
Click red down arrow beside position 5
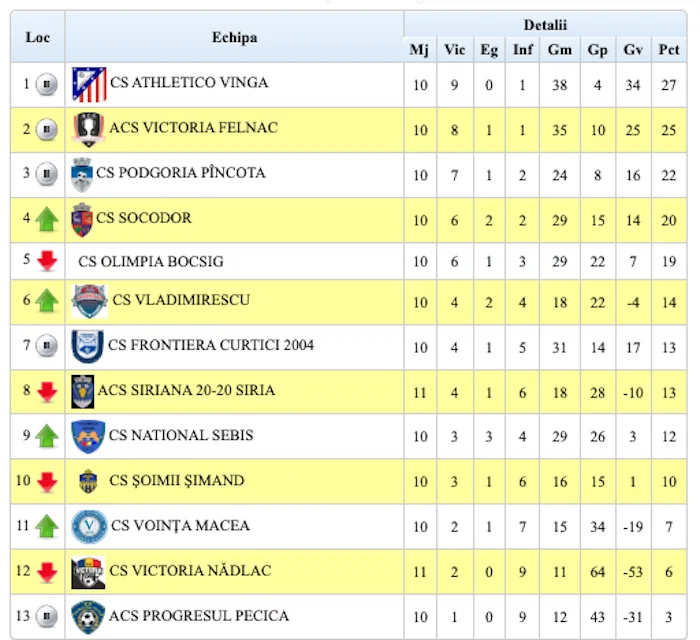[46, 262]
